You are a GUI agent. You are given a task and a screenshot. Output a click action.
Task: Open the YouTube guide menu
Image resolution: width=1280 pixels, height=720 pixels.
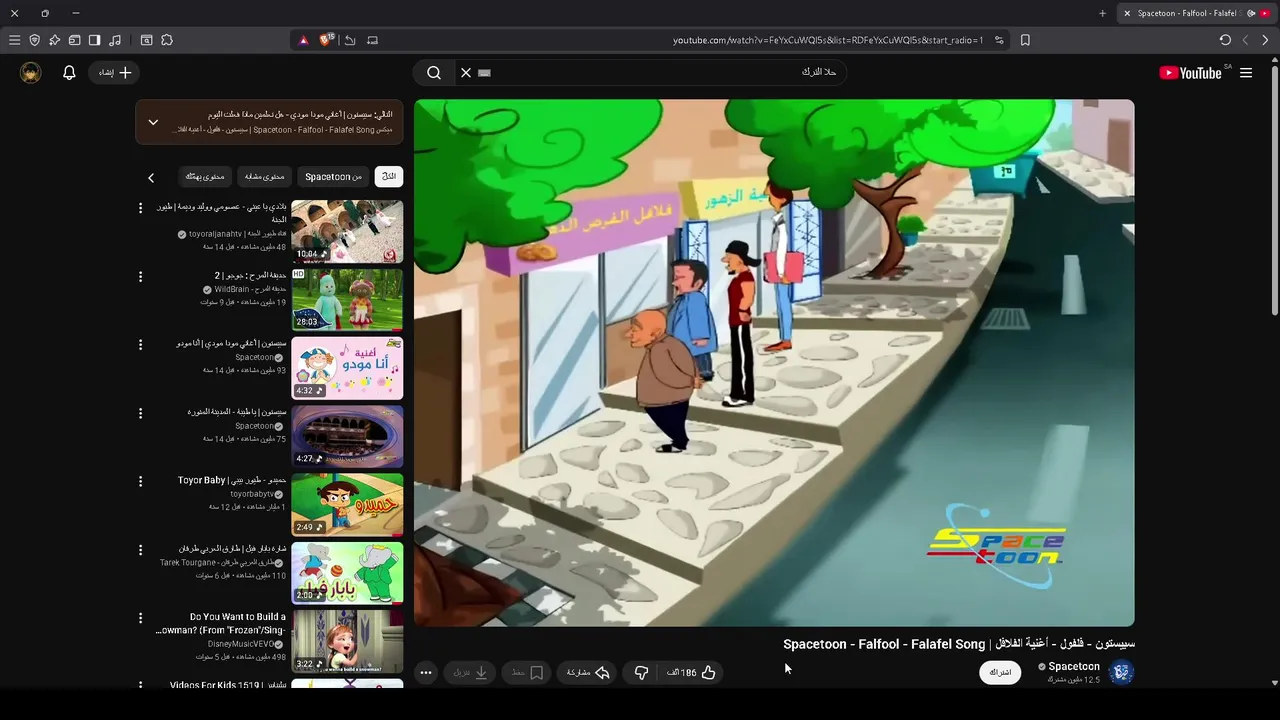click(x=1246, y=72)
